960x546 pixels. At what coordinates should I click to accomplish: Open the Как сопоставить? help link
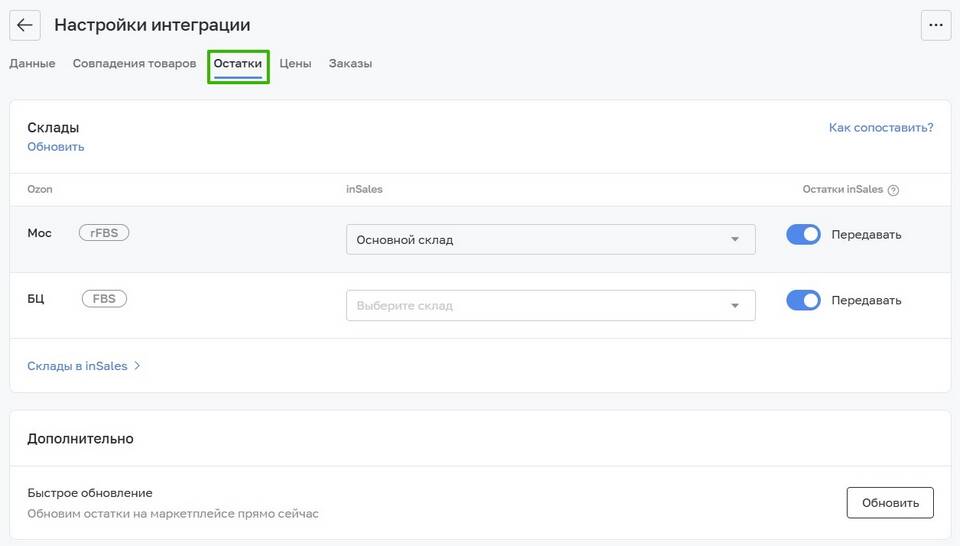coord(881,127)
